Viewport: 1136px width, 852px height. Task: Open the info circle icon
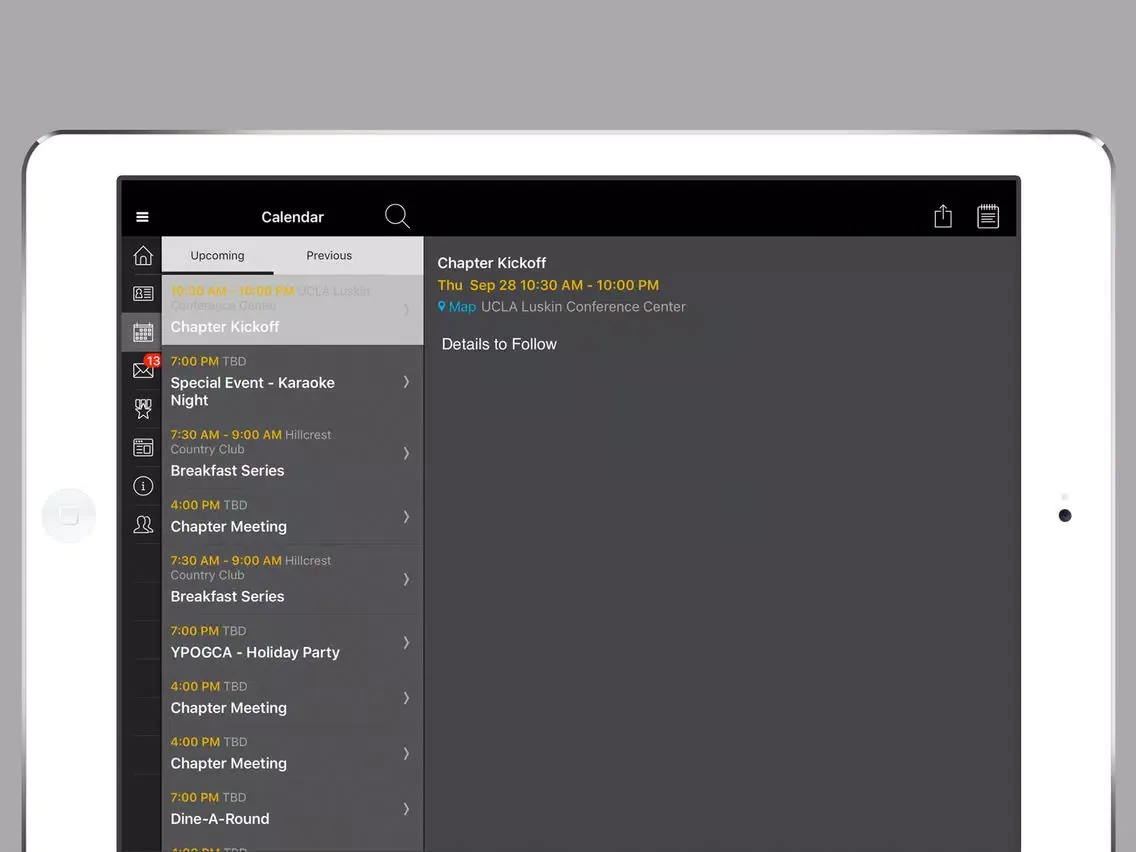[143, 485]
